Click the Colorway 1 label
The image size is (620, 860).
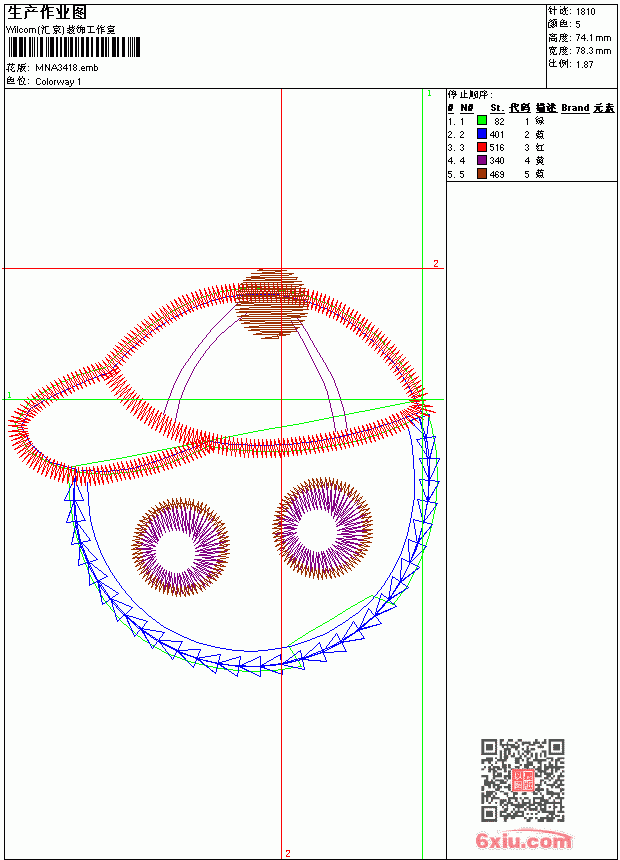(x=58, y=82)
